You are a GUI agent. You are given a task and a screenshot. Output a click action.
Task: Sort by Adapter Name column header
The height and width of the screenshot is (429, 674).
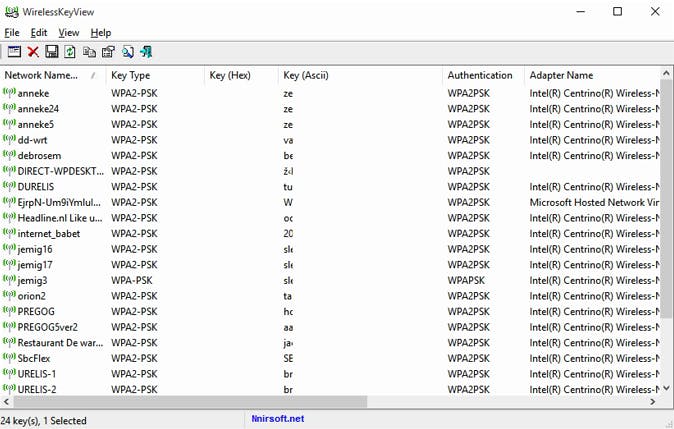click(x=592, y=75)
